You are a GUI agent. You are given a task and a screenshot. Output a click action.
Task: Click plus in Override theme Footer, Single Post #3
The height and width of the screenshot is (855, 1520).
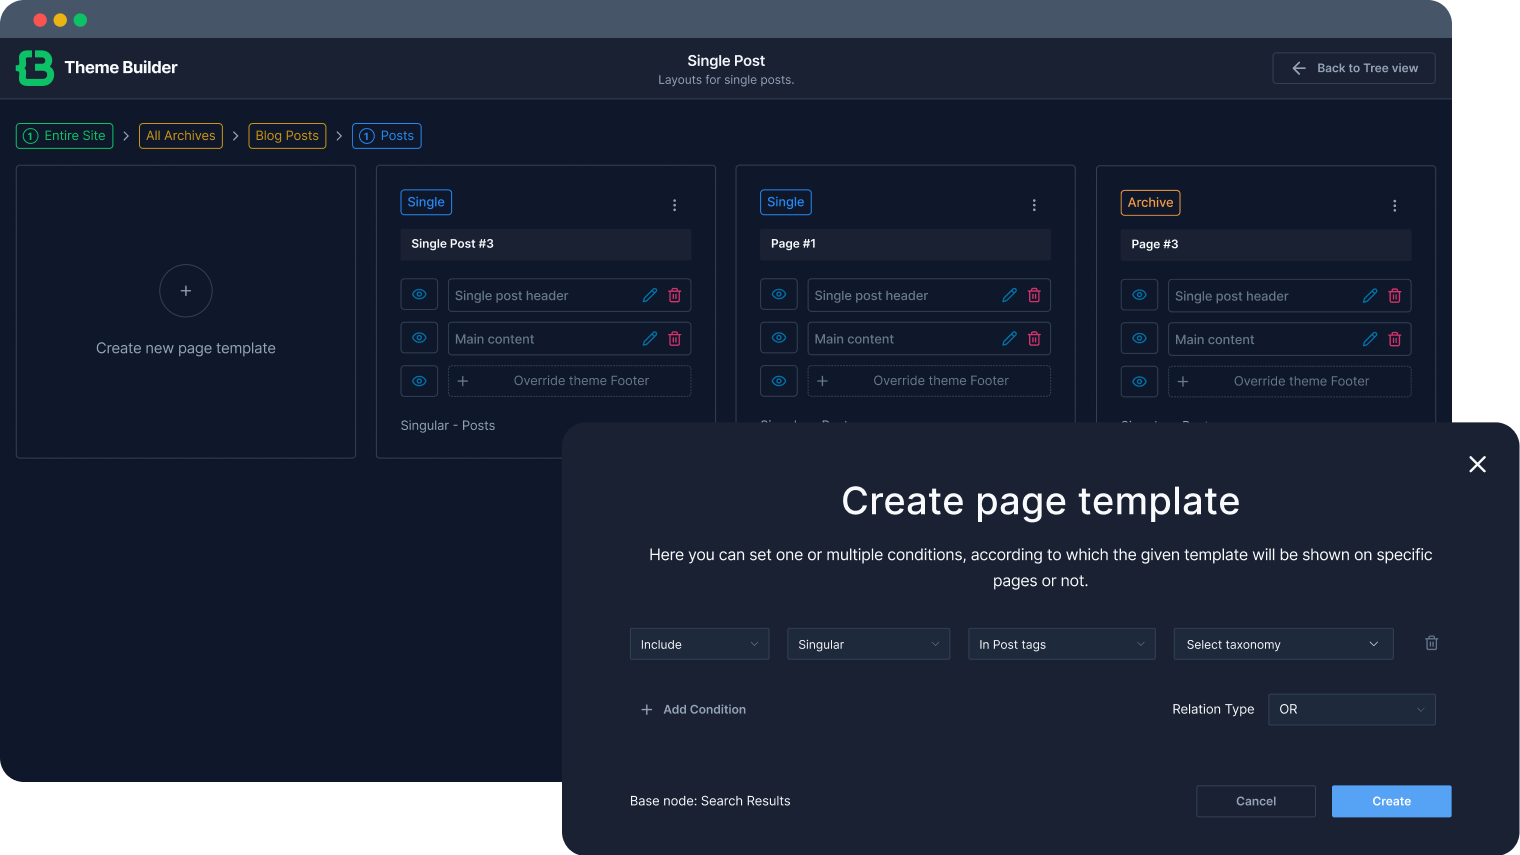pos(463,381)
